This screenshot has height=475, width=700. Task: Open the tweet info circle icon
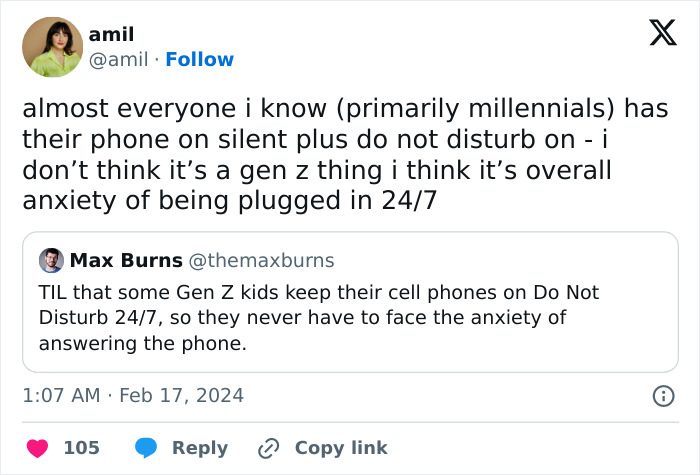point(662,396)
